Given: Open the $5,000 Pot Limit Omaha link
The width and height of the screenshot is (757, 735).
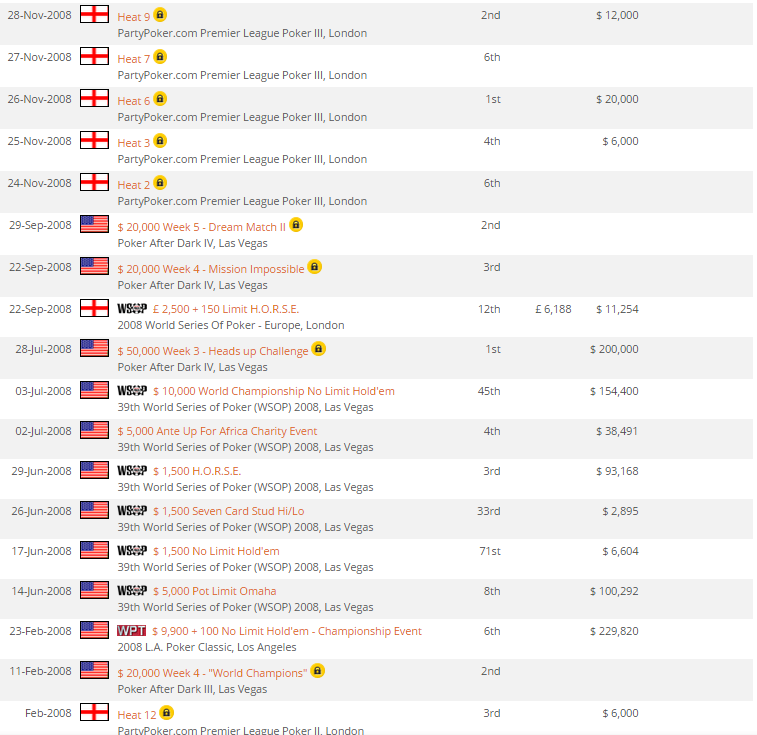Looking at the screenshot, I should click(x=215, y=592).
